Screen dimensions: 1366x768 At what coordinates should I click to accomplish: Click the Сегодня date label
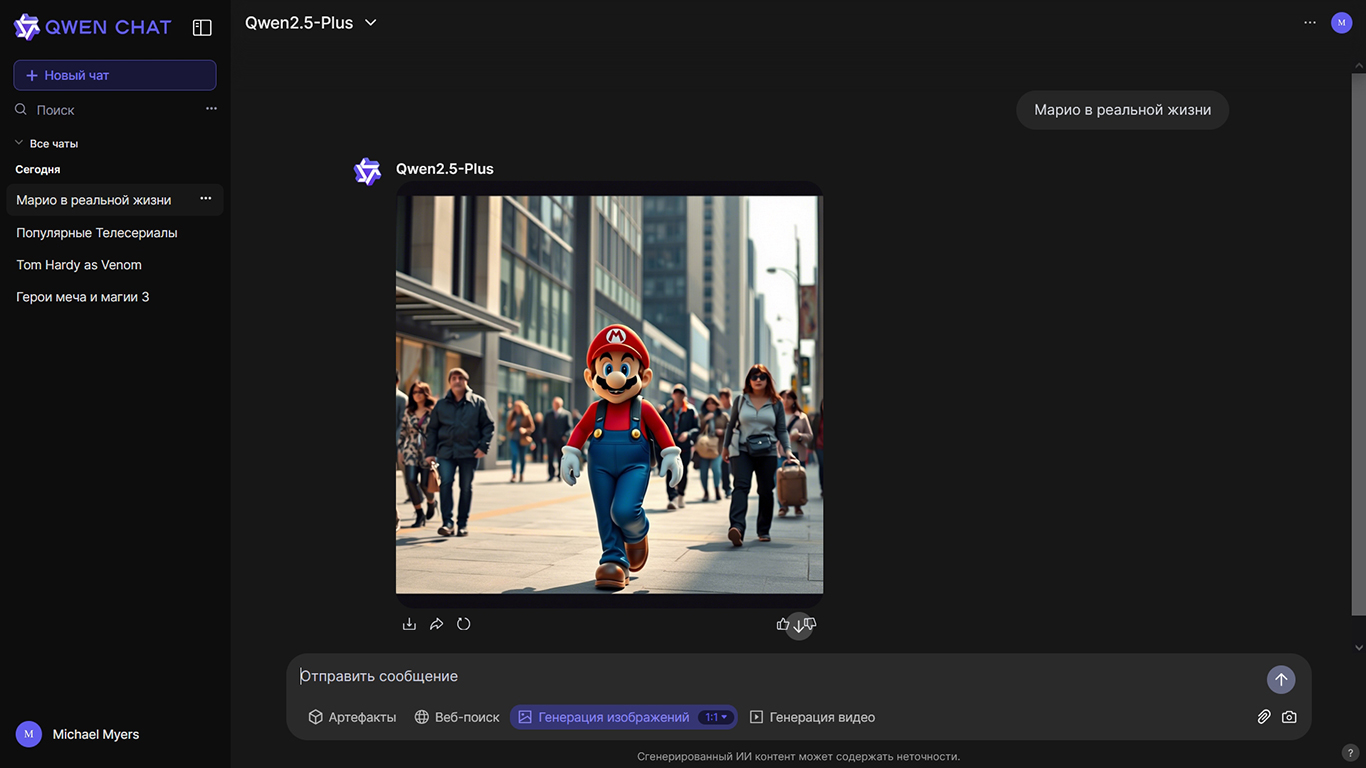pos(38,170)
